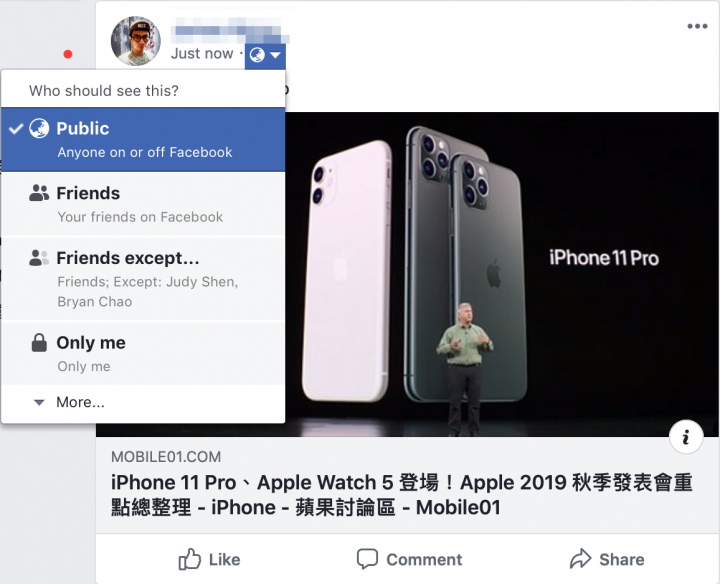720x584 pixels.
Task: Click the globe audience selector icon
Action: 257,55
